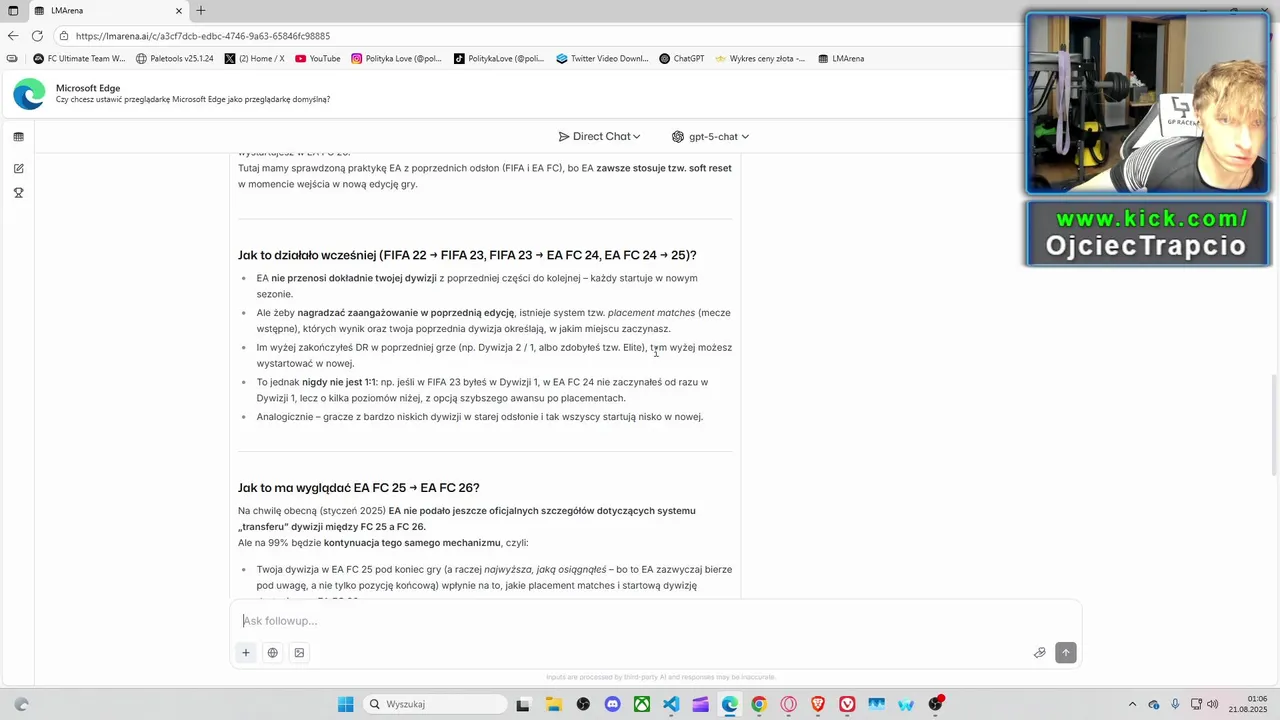Open the Xbox app from the taskbar
Screen dimensions: 1280x720
tap(642, 704)
